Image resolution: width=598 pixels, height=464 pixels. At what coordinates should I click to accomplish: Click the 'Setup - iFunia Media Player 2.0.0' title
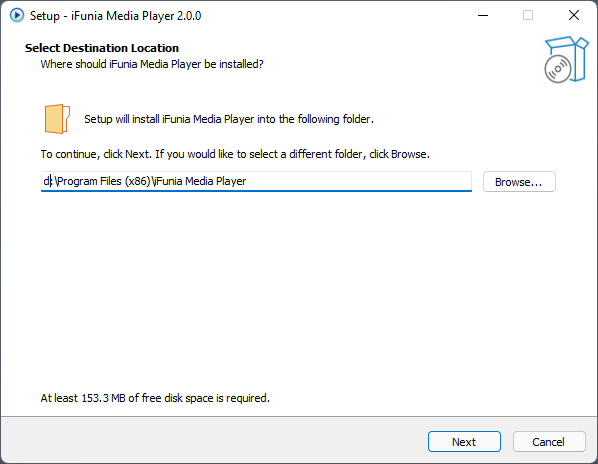(116, 16)
